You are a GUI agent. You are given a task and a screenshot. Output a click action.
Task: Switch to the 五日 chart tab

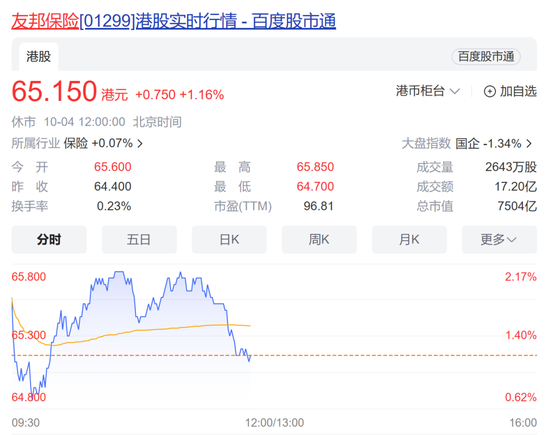coord(139,240)
